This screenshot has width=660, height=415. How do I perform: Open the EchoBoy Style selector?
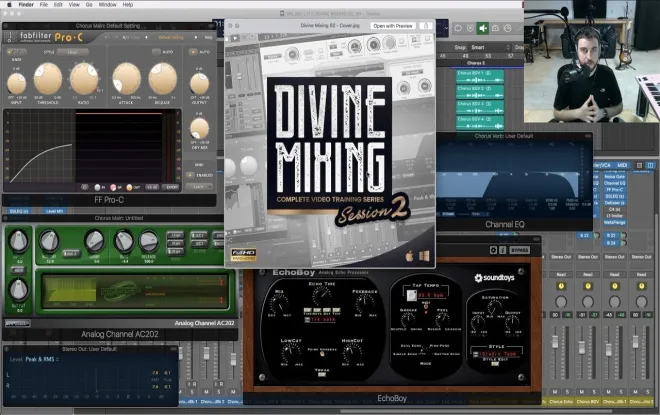pyautogui.click(x=497, y=354)
